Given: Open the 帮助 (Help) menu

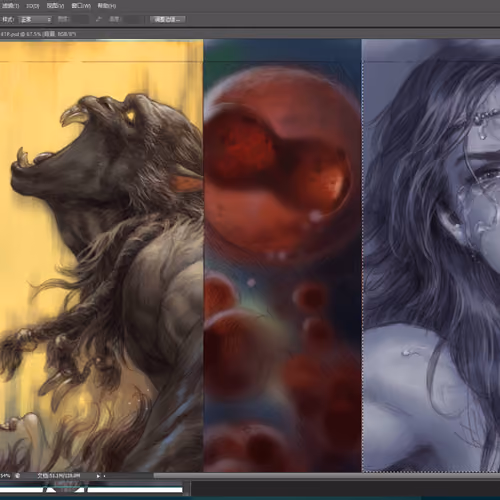Looking at the screenshot, I should click(x=107, y=6).
